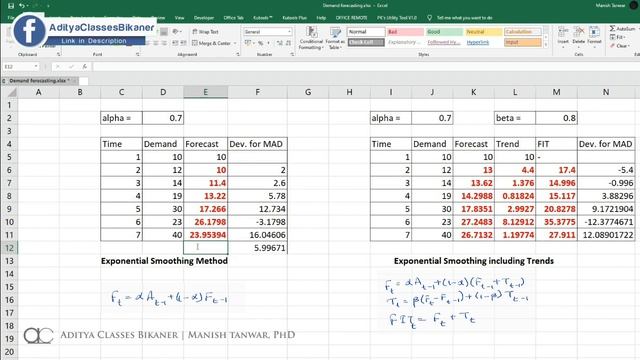Open the Kutools Plus ribbon tab
The width and height of the screenshot is (640, 360).
[294, 18]
